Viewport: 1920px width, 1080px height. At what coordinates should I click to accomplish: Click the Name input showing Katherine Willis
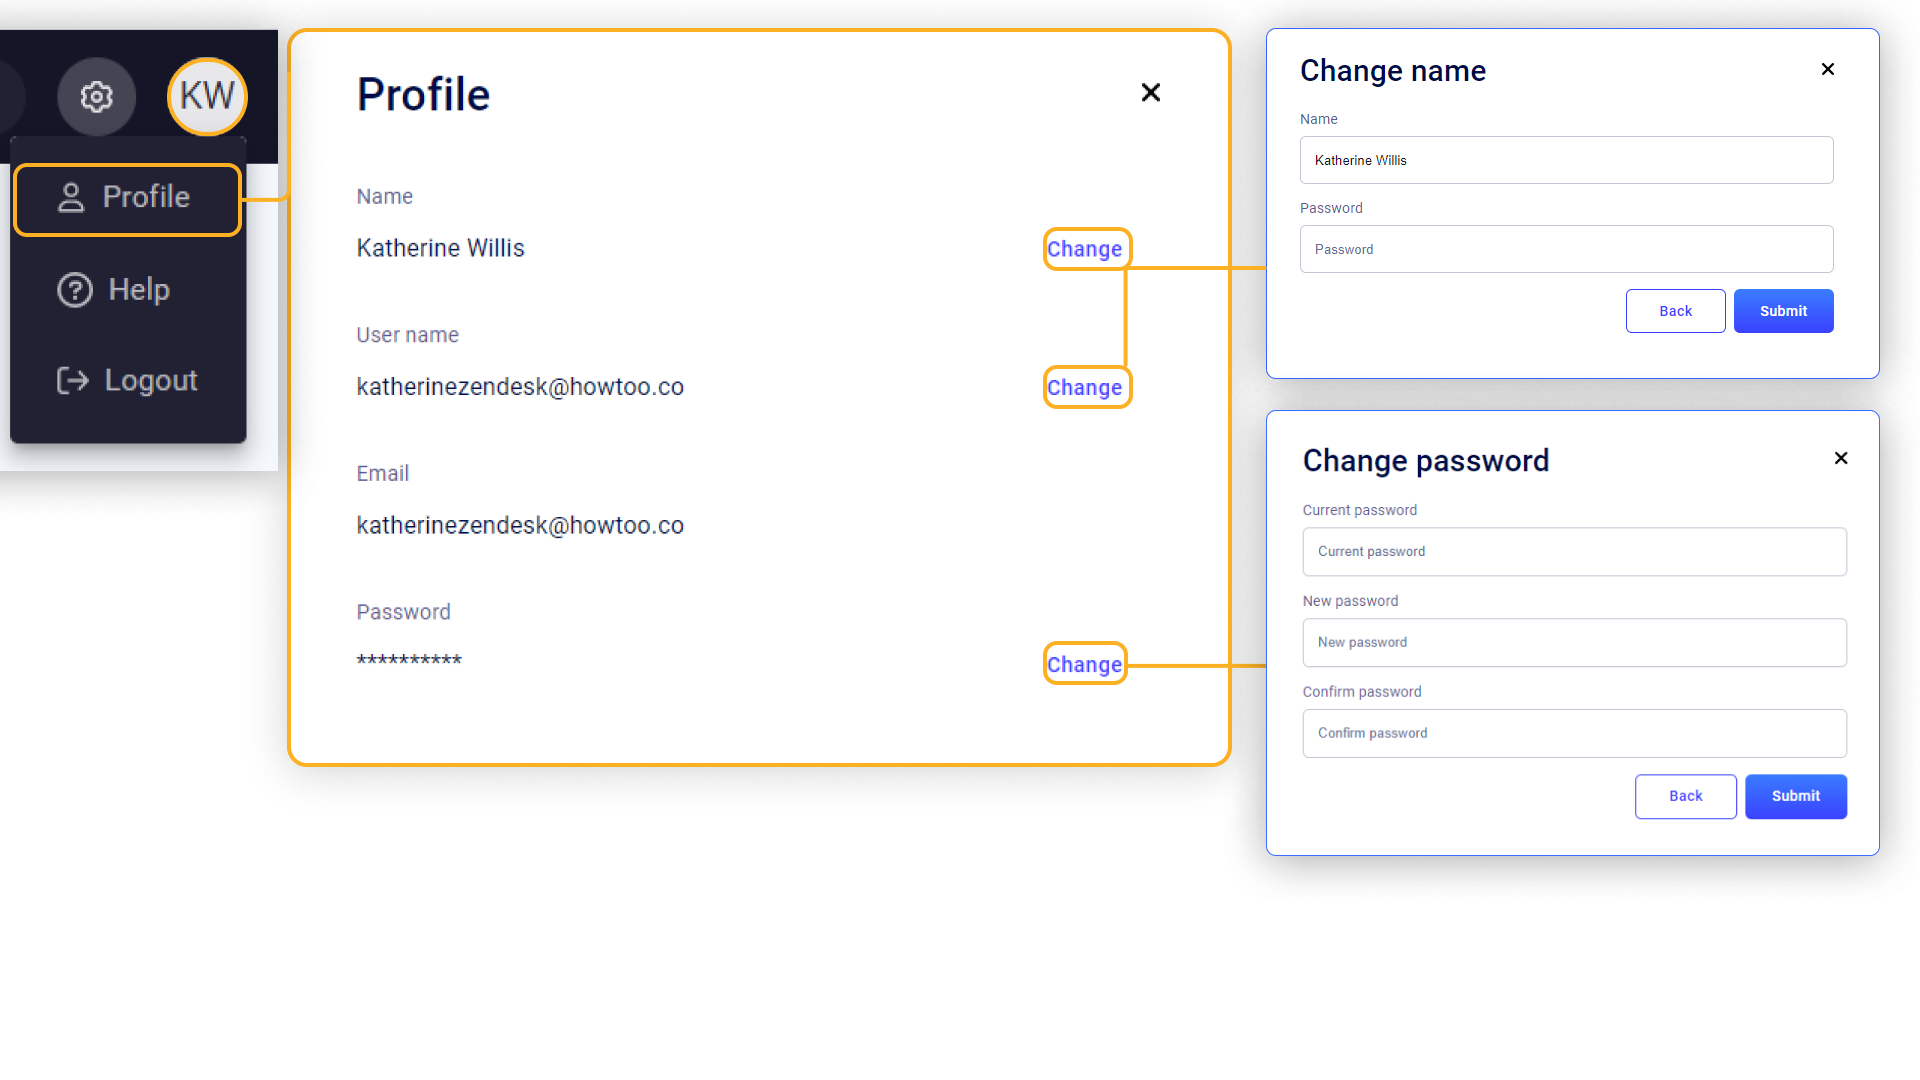coord(1565,160)
